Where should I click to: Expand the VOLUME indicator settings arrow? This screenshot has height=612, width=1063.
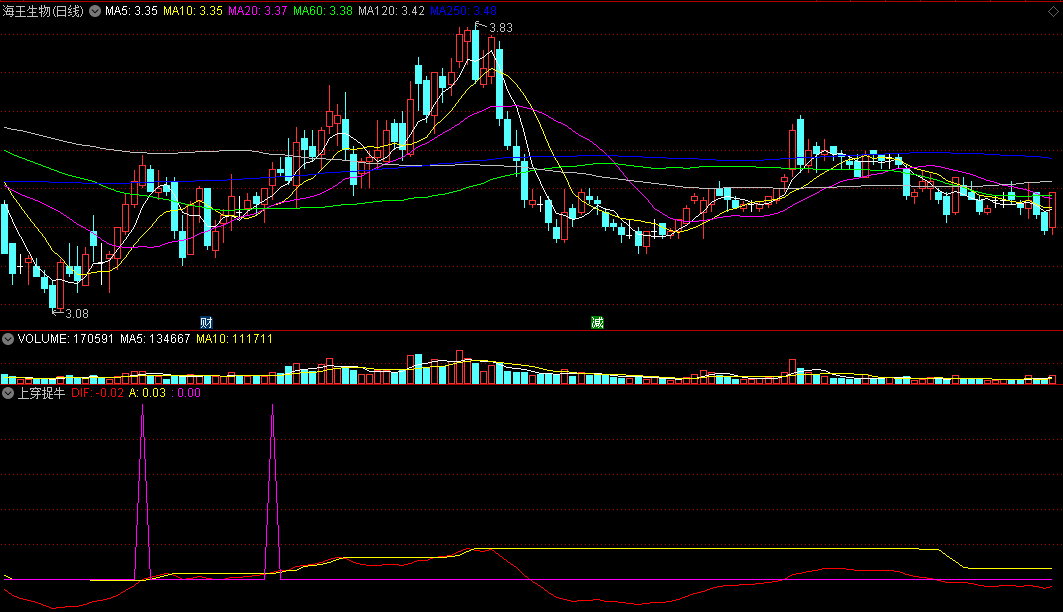[x=8, y=339]
